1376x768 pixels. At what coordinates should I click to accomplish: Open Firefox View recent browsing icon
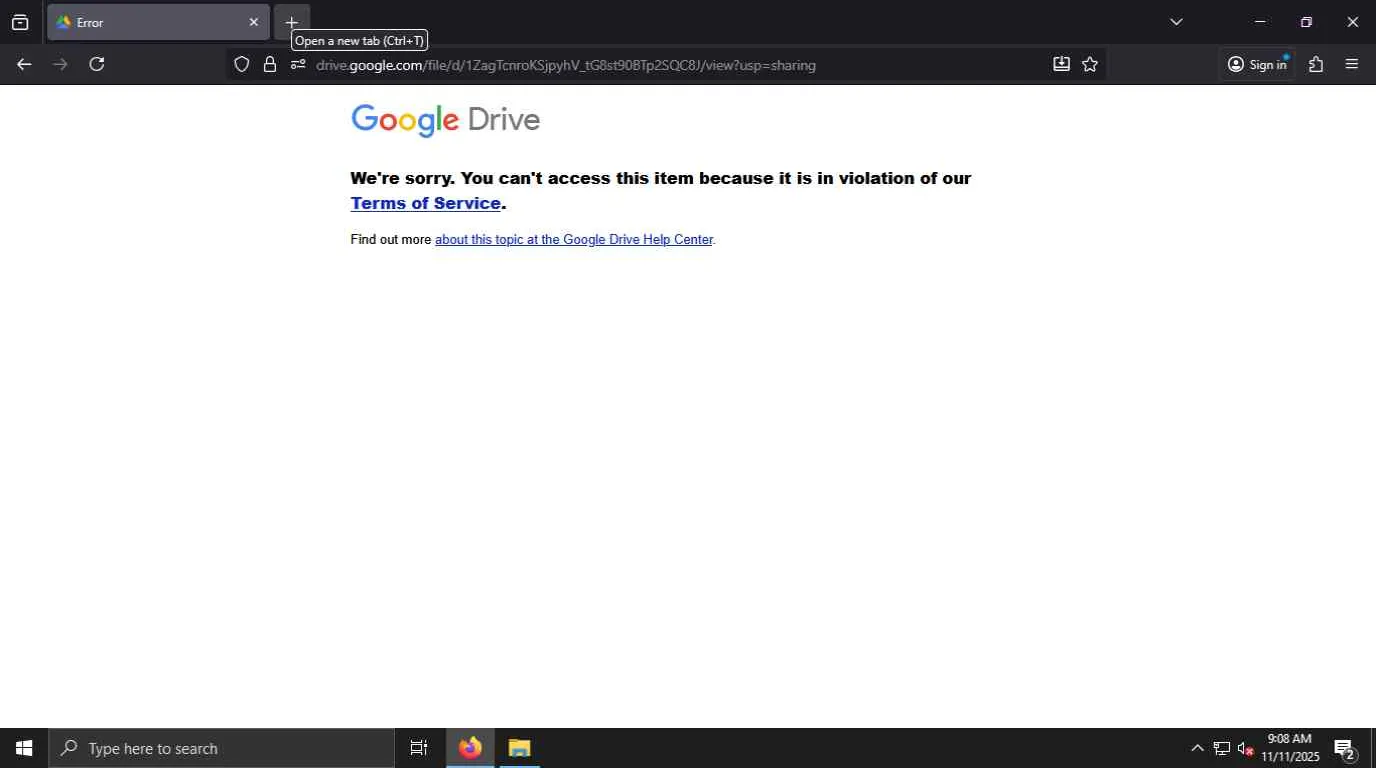20,22
